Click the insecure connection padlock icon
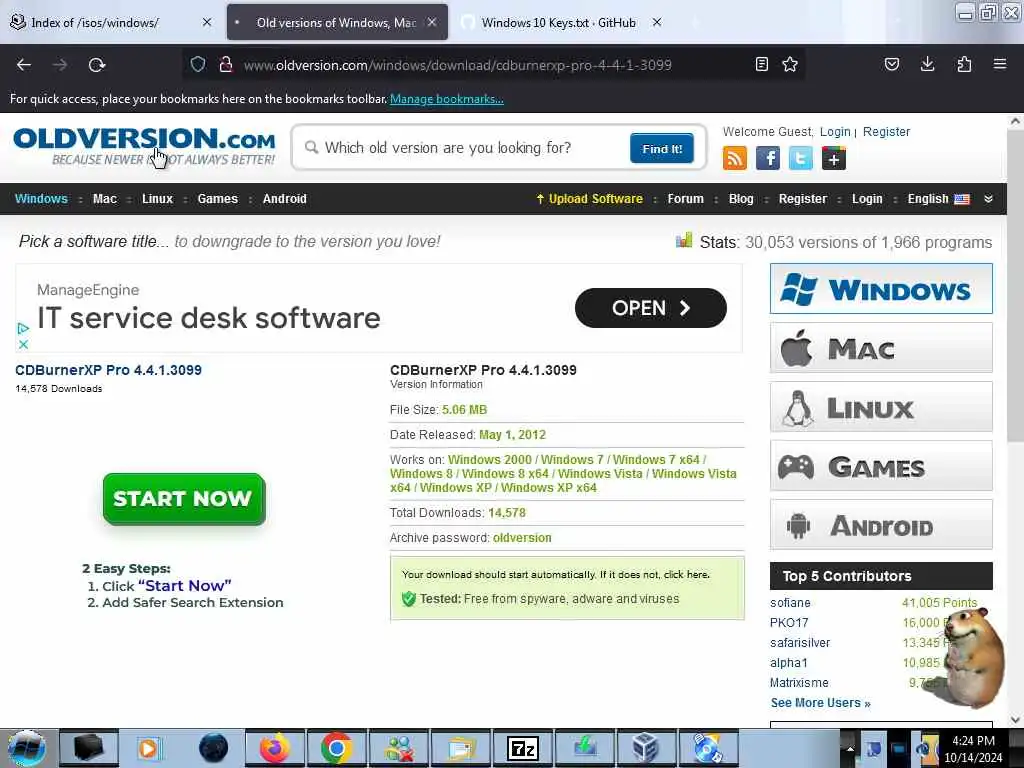 pyautogui.click(x=226, y=65)
